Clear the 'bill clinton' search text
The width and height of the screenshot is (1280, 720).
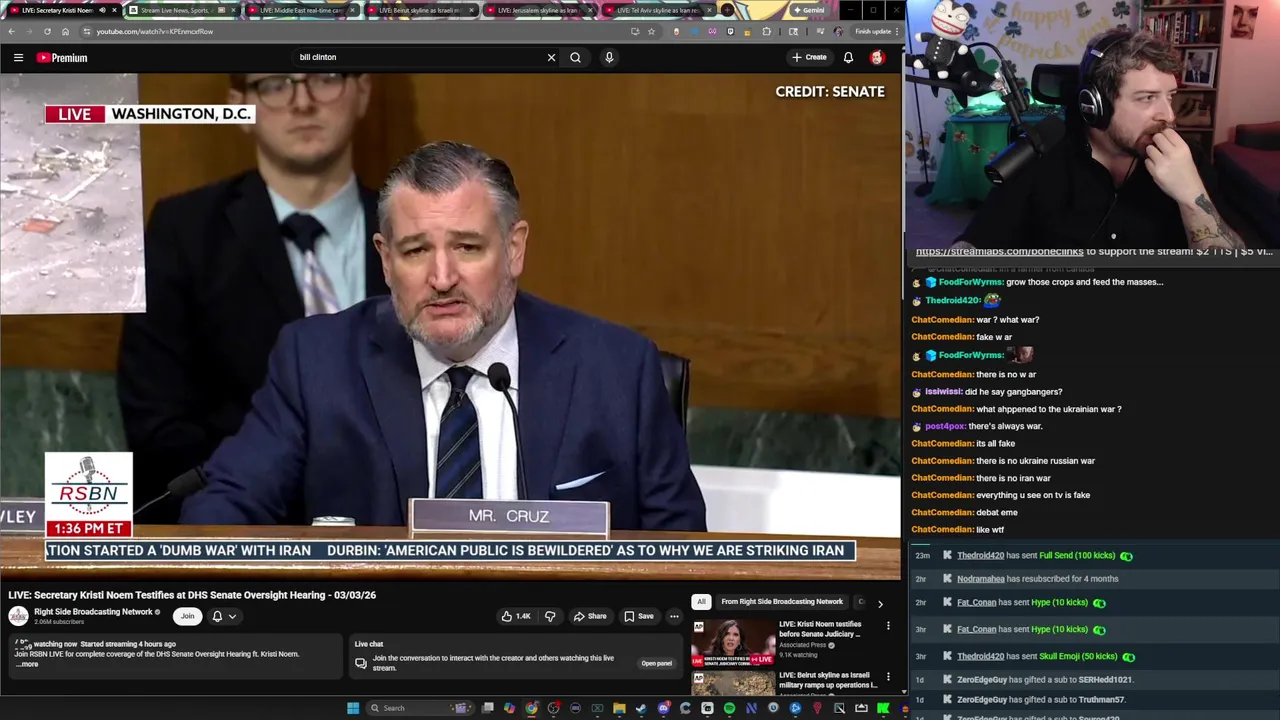pos(551,57)
